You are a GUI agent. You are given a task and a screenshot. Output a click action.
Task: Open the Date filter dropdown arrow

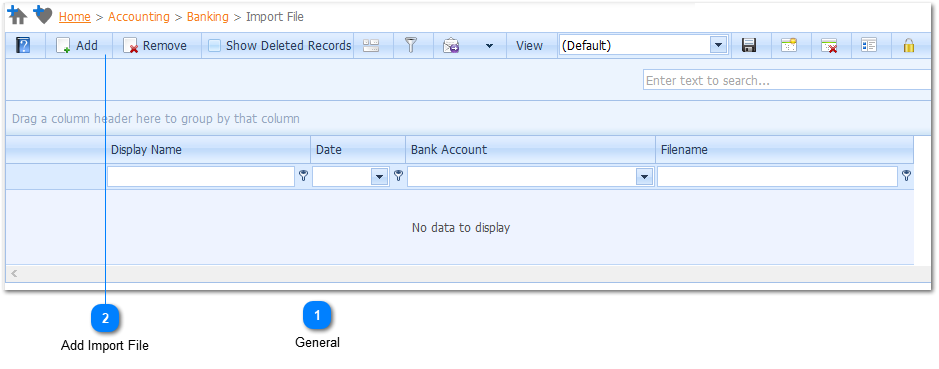380,177
